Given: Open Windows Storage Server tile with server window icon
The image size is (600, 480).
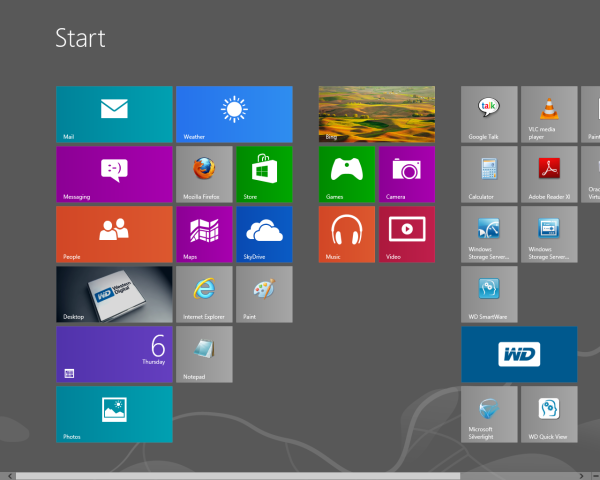Looking at the screenshot, I should pos(549,234).
